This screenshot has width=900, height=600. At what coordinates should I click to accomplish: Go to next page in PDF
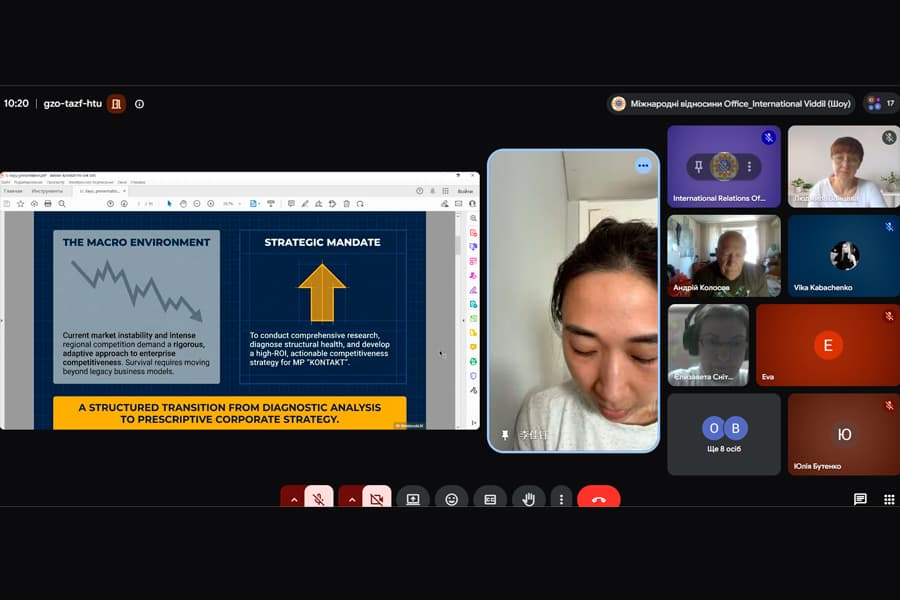point(124,204)
